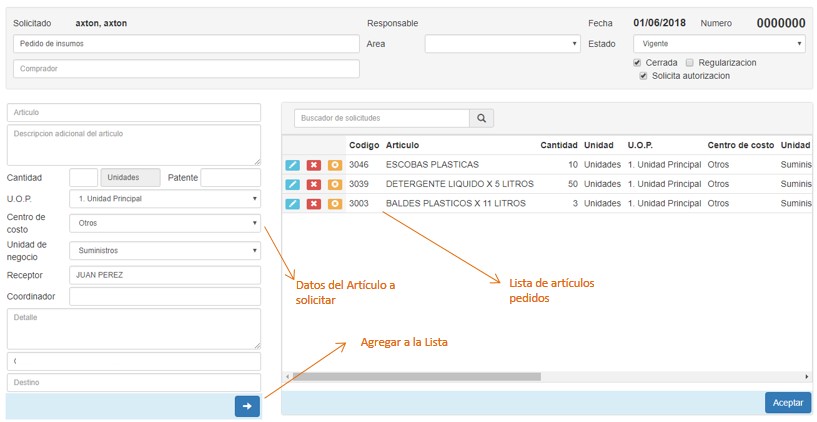Enable the Regularizacion checkbox
Image resolution: width=817 pixels, height=422 pixels.
coord(690,63)
